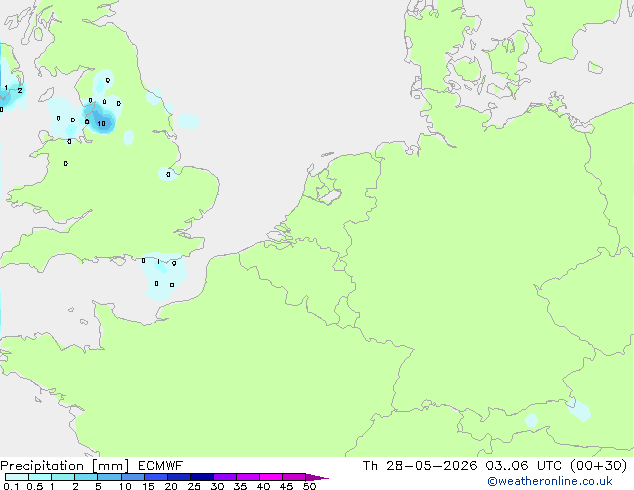Click the Precipitation [mm] title label
This screenshot has width=634, height=490.
[65, 466]
